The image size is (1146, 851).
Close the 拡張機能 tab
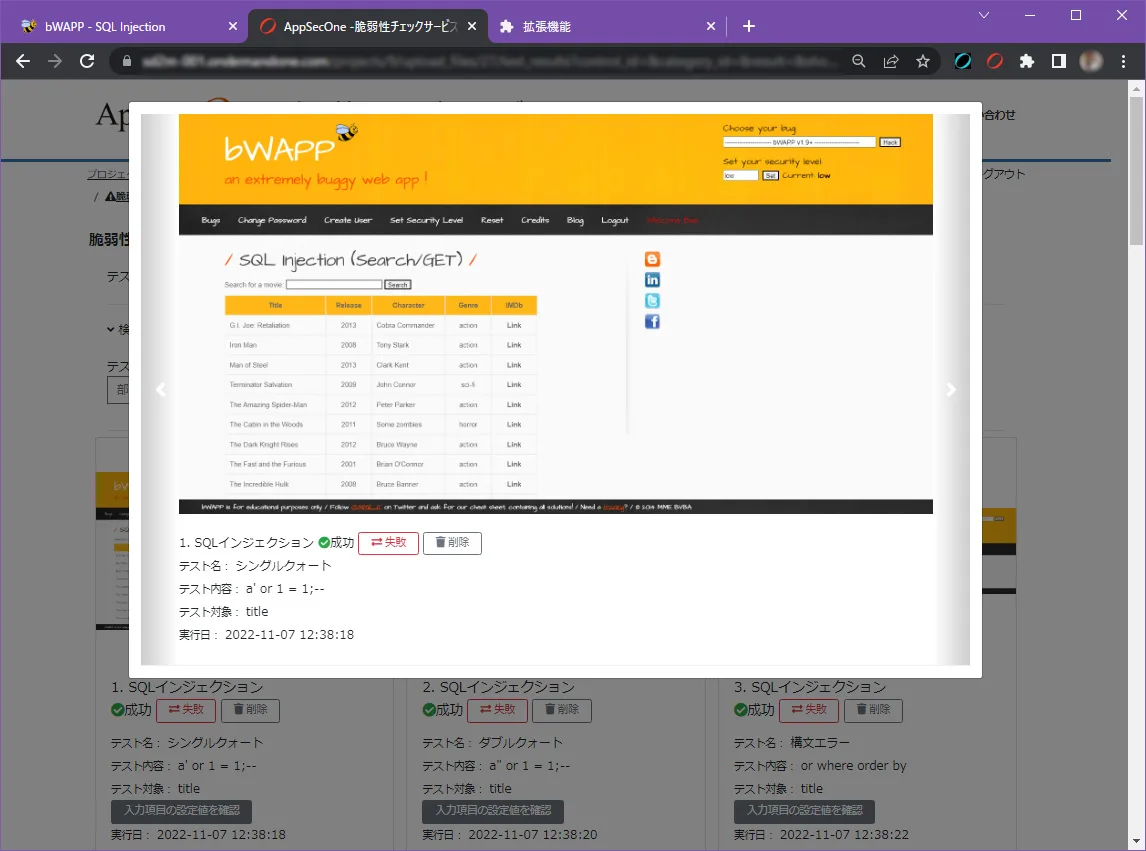[710, 26]
